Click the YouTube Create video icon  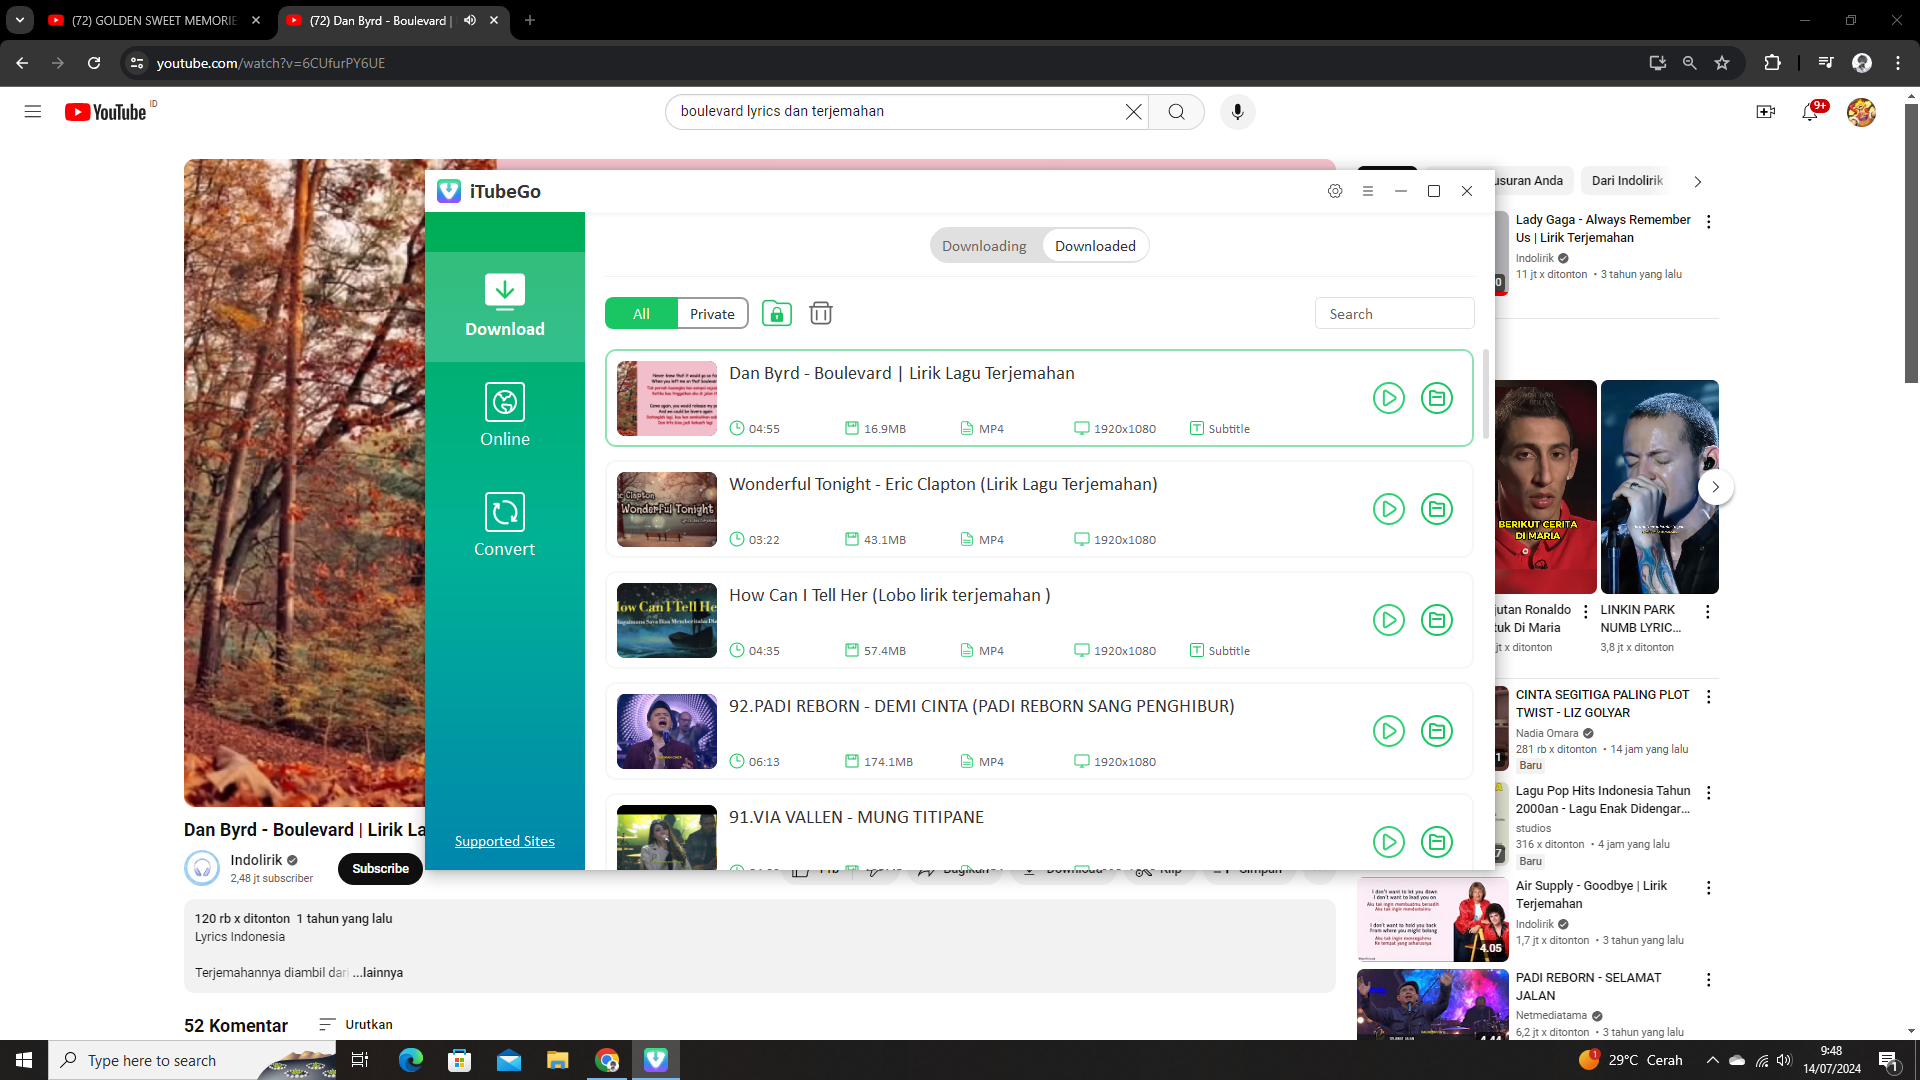click(x=1766, y=112)
